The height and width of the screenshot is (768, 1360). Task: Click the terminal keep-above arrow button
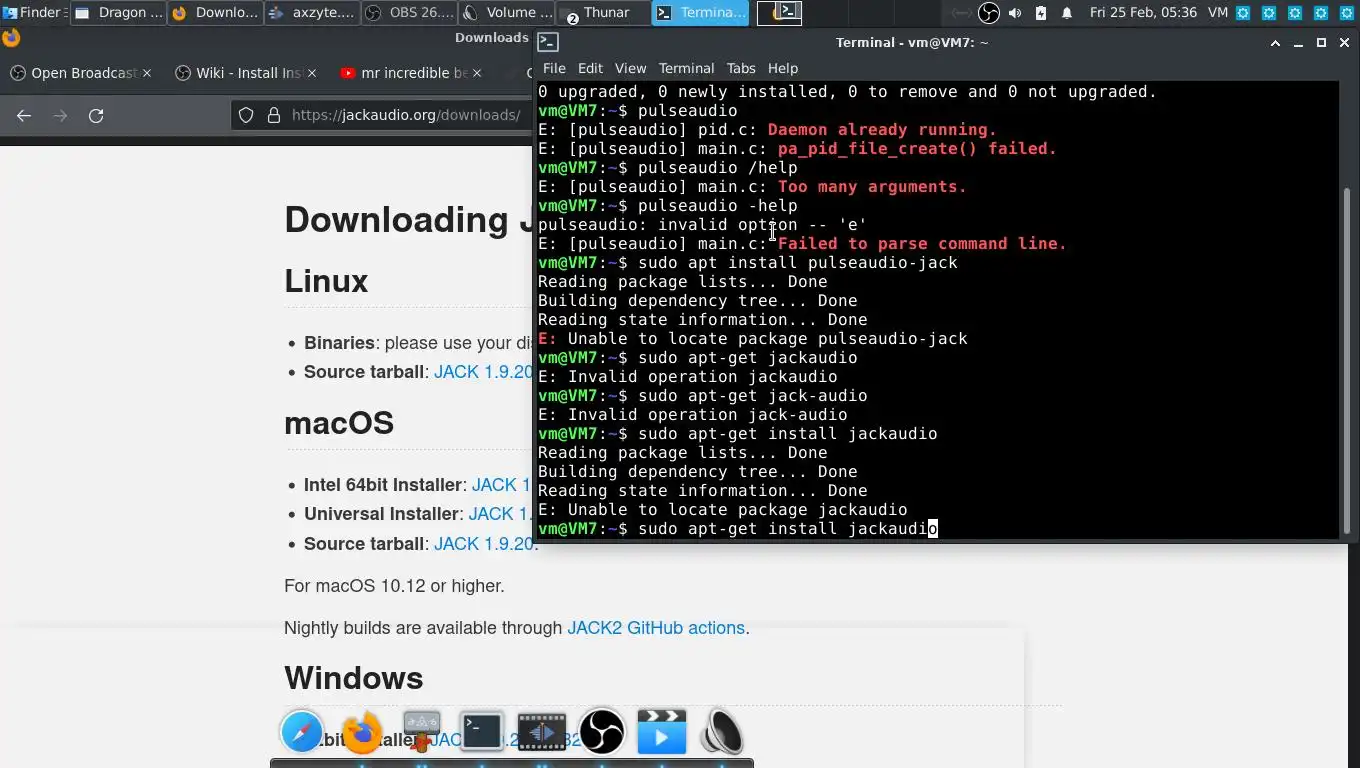point(1275,43)
